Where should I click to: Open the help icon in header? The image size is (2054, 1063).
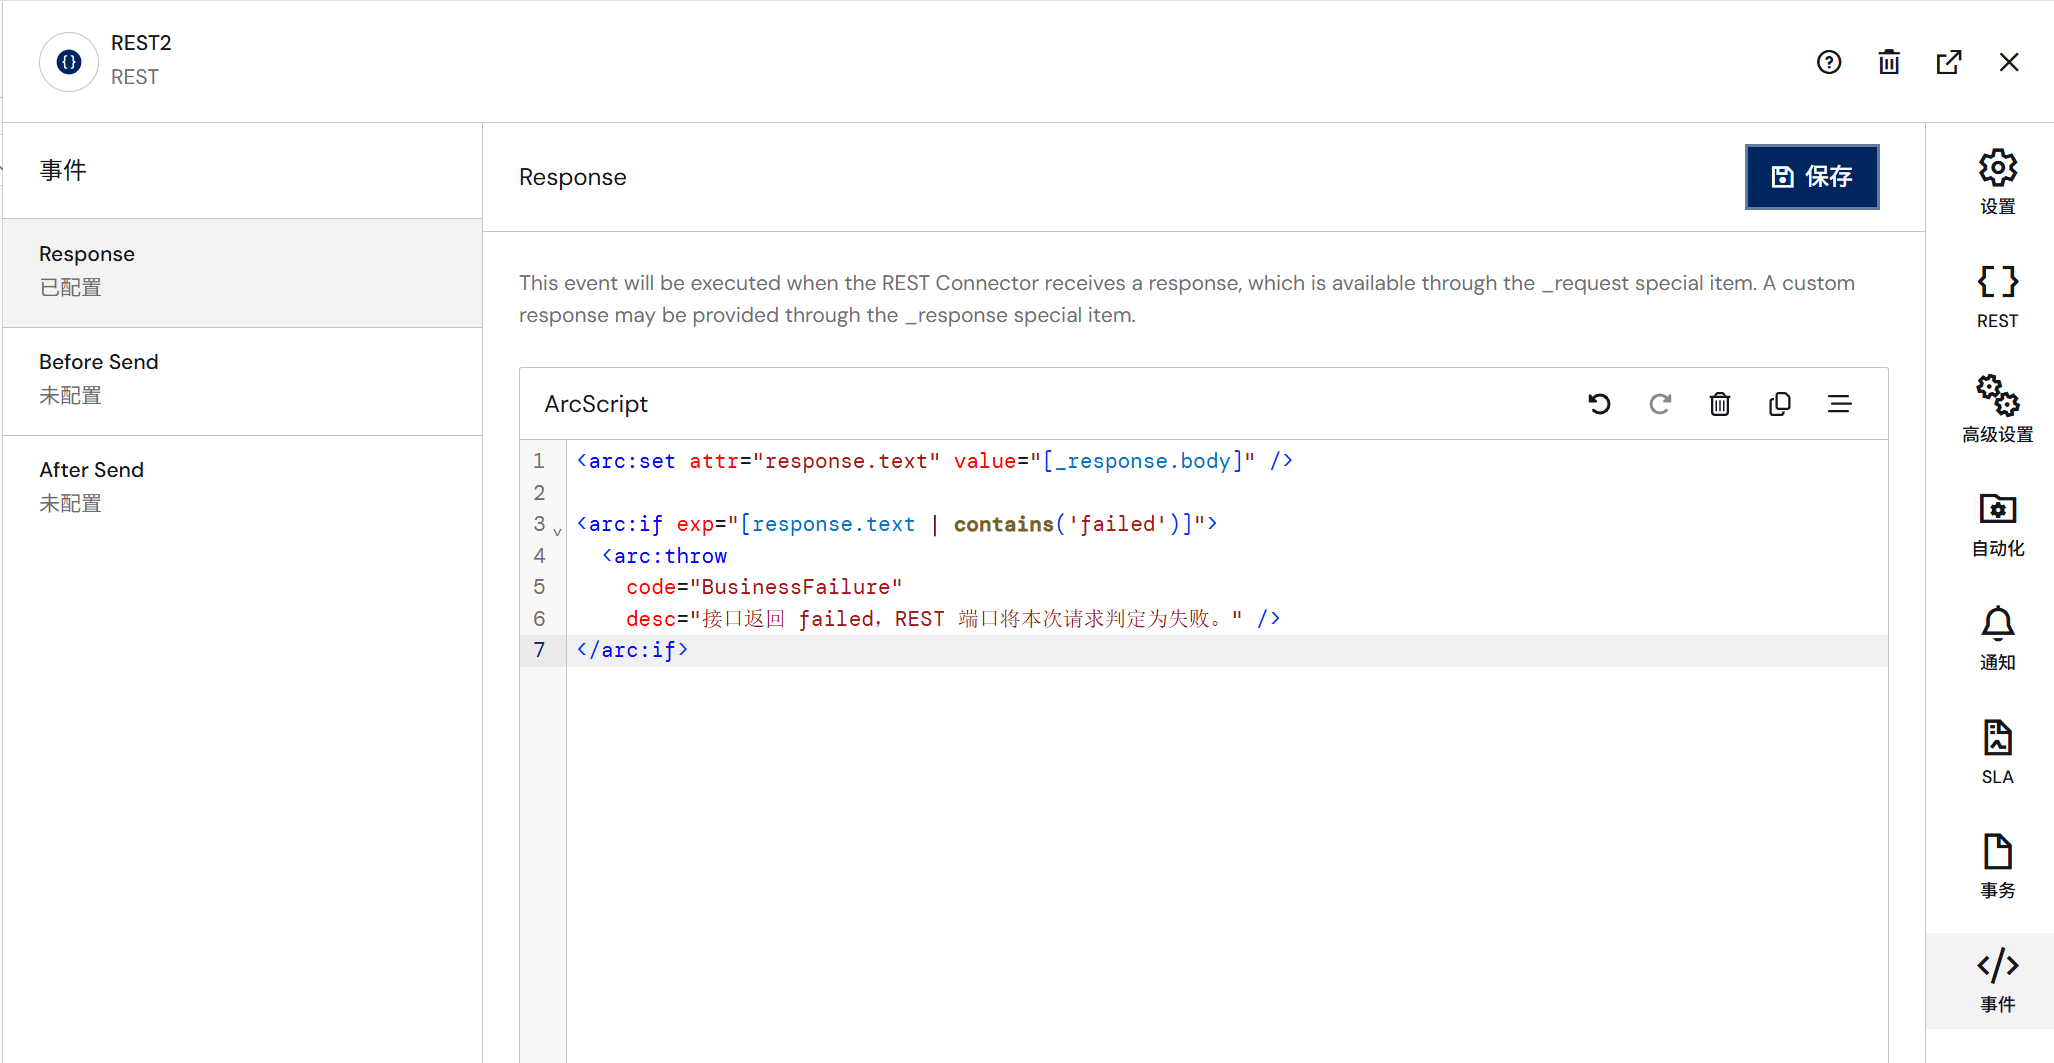click(1829, 62)
